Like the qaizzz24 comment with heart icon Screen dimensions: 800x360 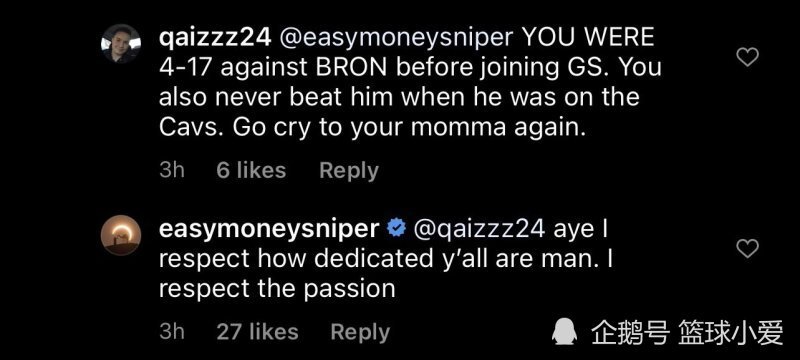point(748,58)
